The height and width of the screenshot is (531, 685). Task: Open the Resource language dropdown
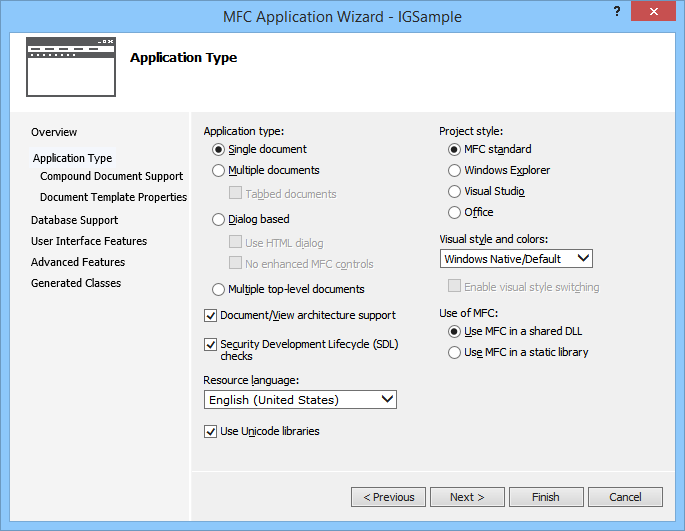[x=300, y=400]
